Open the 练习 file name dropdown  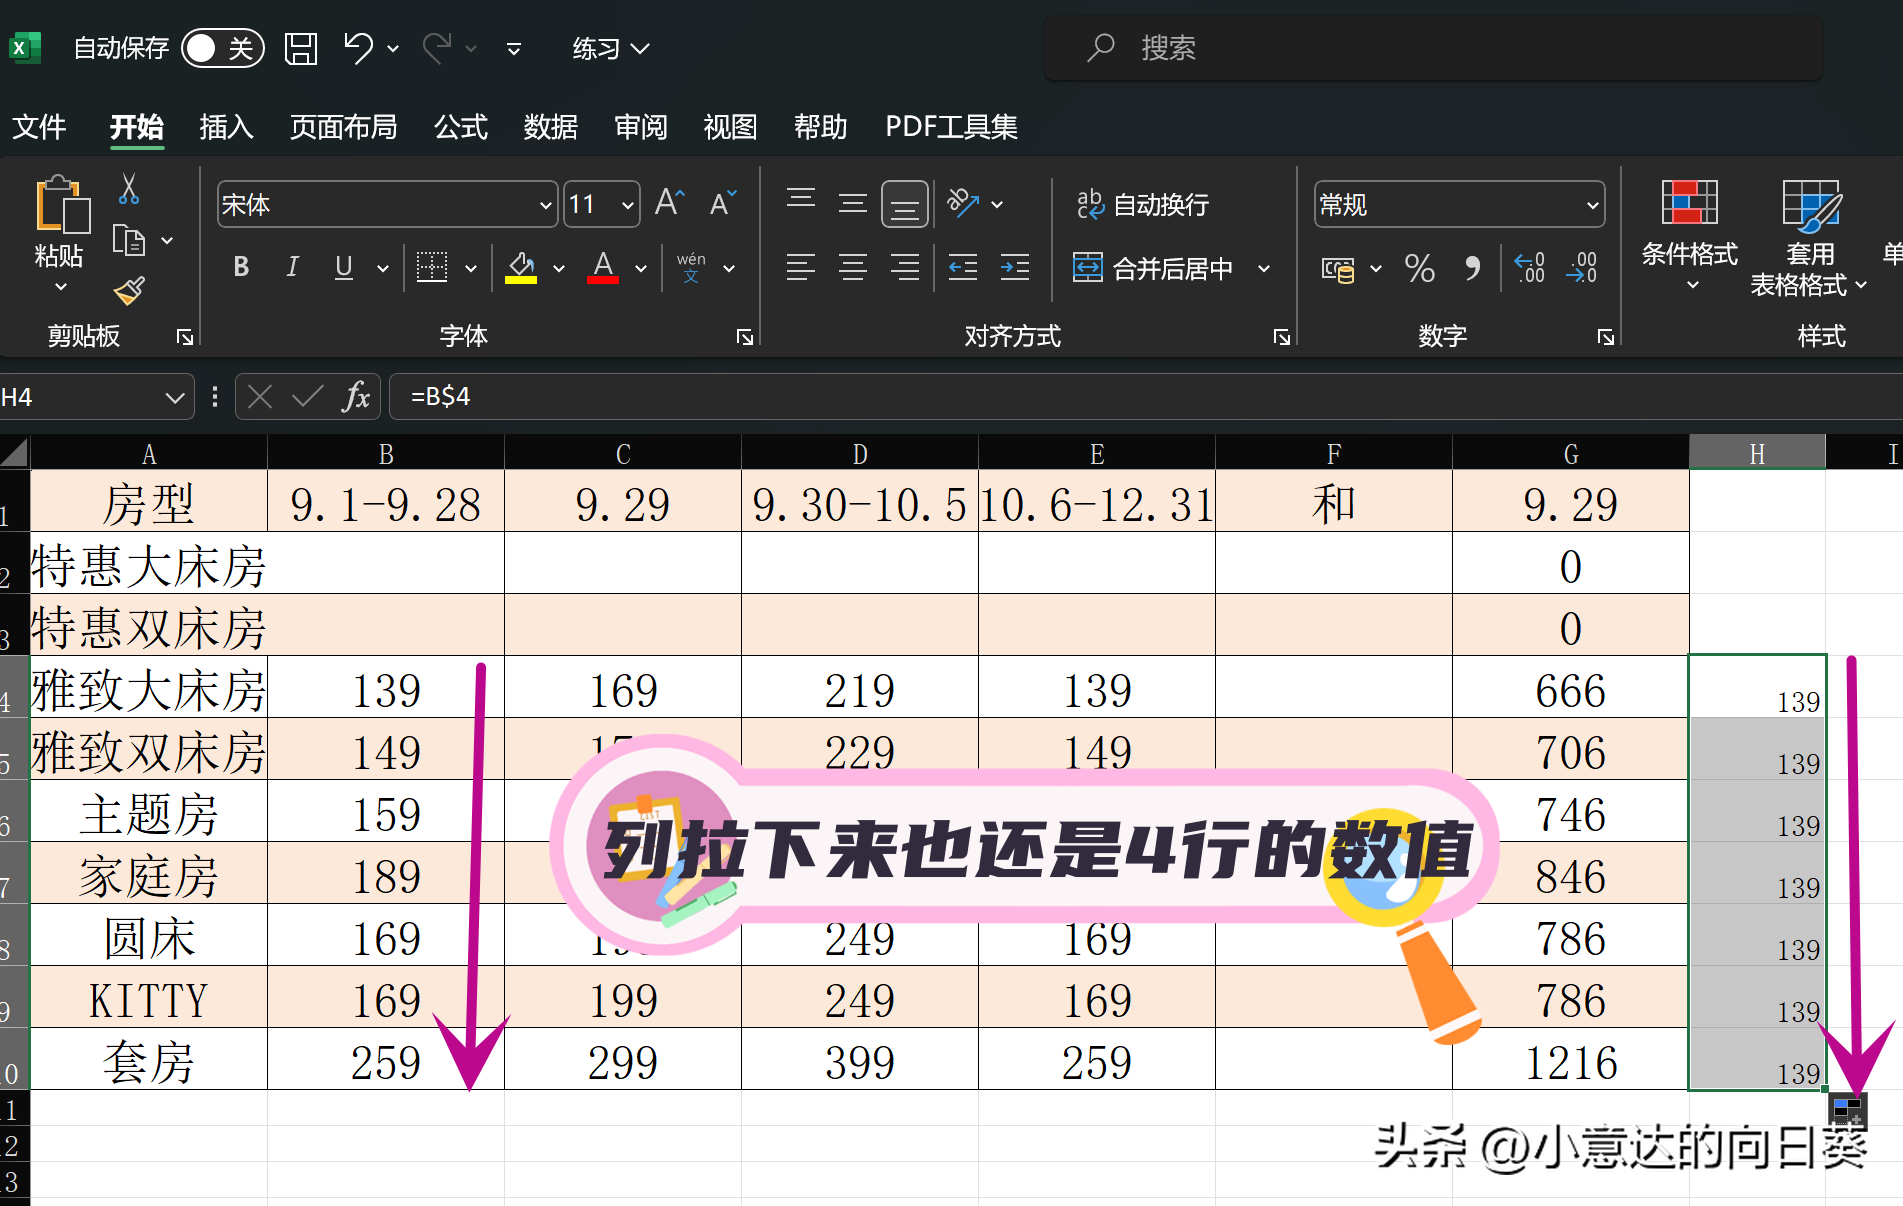point(611,48)
